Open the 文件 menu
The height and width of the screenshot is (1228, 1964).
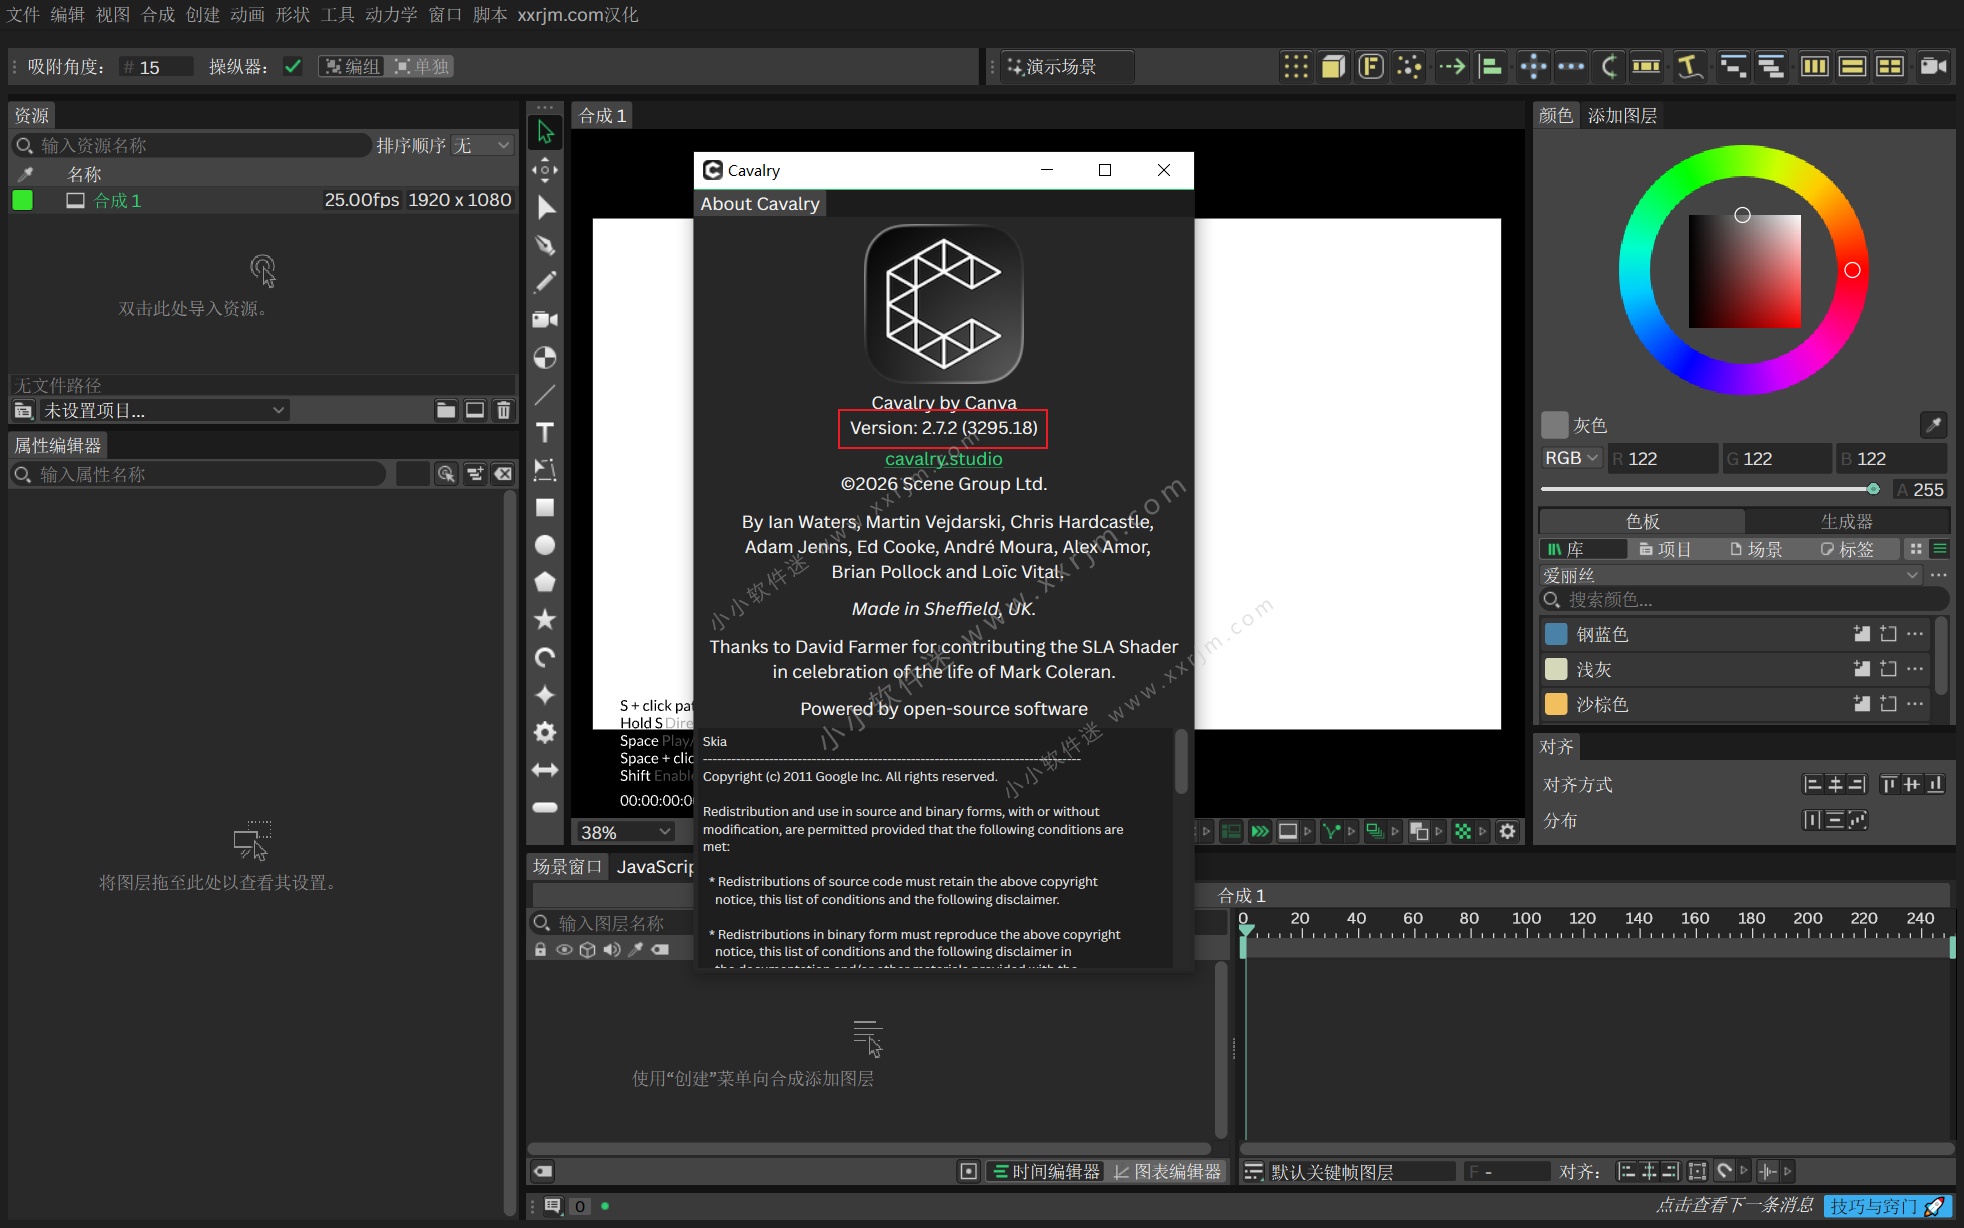[x=23, y=15]
